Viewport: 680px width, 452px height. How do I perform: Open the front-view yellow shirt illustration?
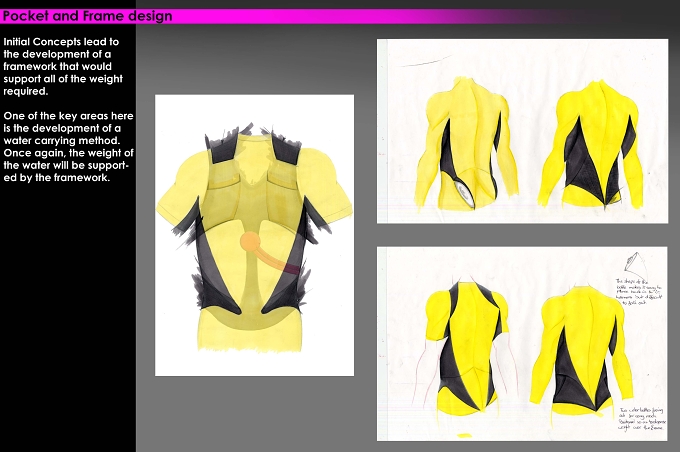[255, 236]
